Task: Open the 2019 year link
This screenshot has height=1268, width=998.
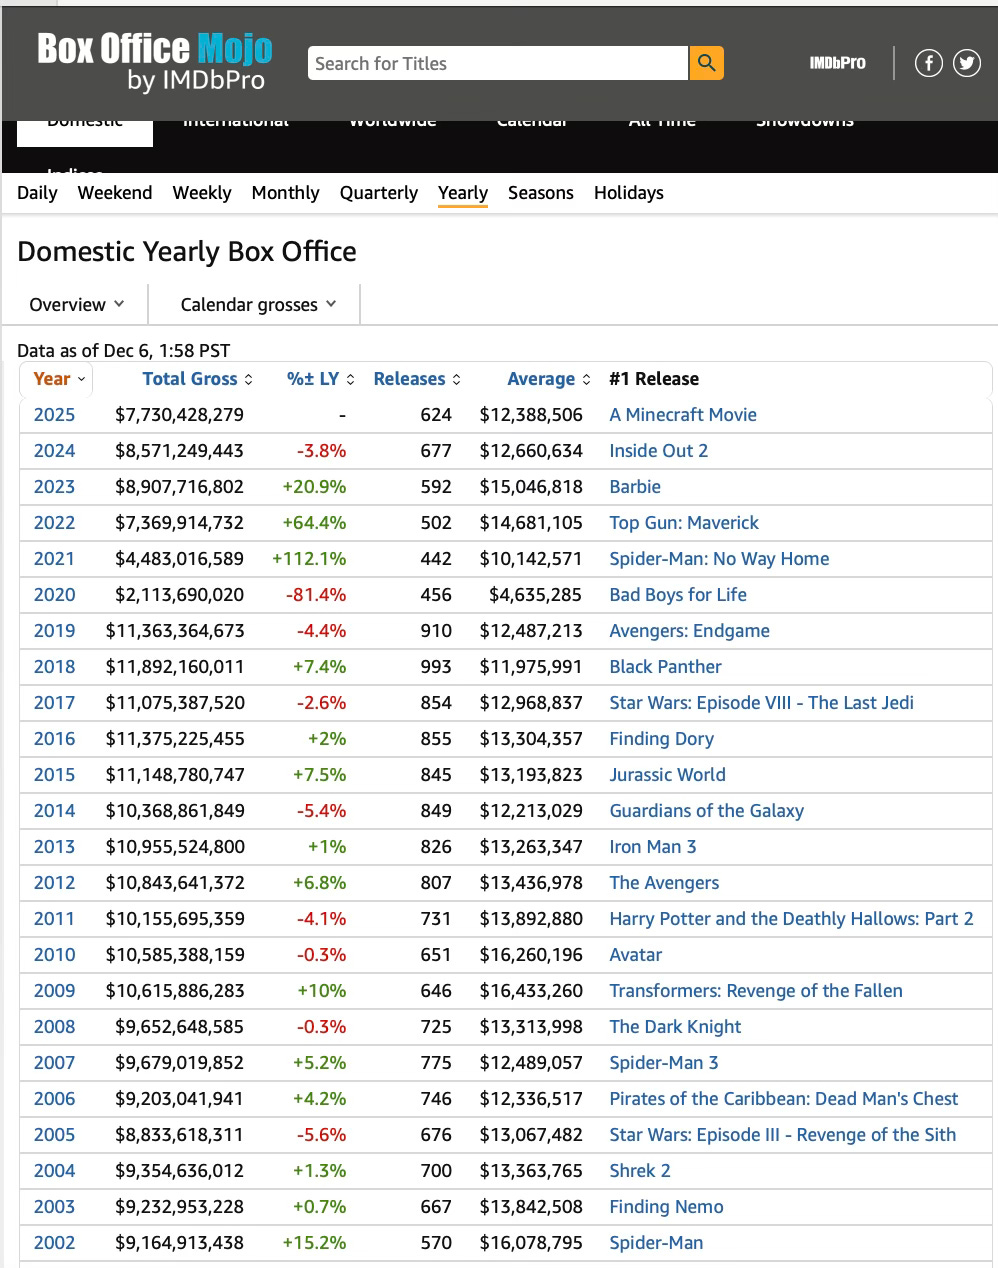Action: 54,631
